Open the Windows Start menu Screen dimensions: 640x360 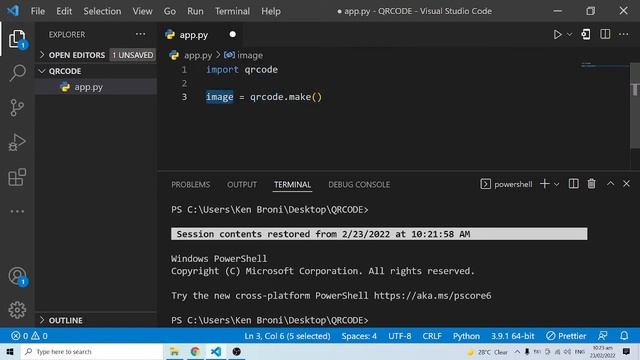9,351
